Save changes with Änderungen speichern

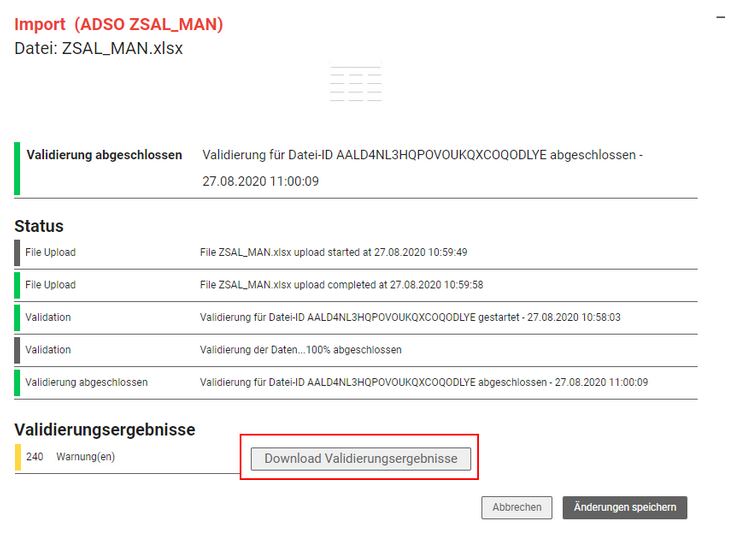click(x=625, y=507)
